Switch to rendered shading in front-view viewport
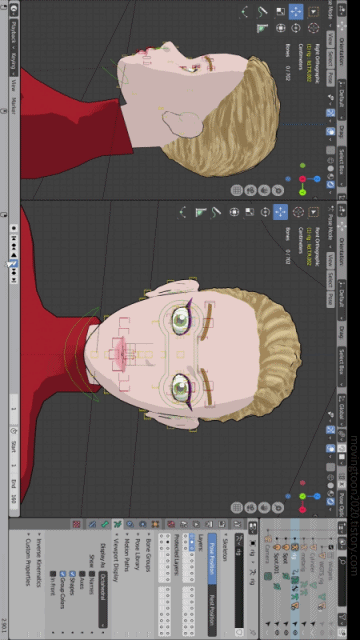360x640 pixels. click(x=331, y=501)
